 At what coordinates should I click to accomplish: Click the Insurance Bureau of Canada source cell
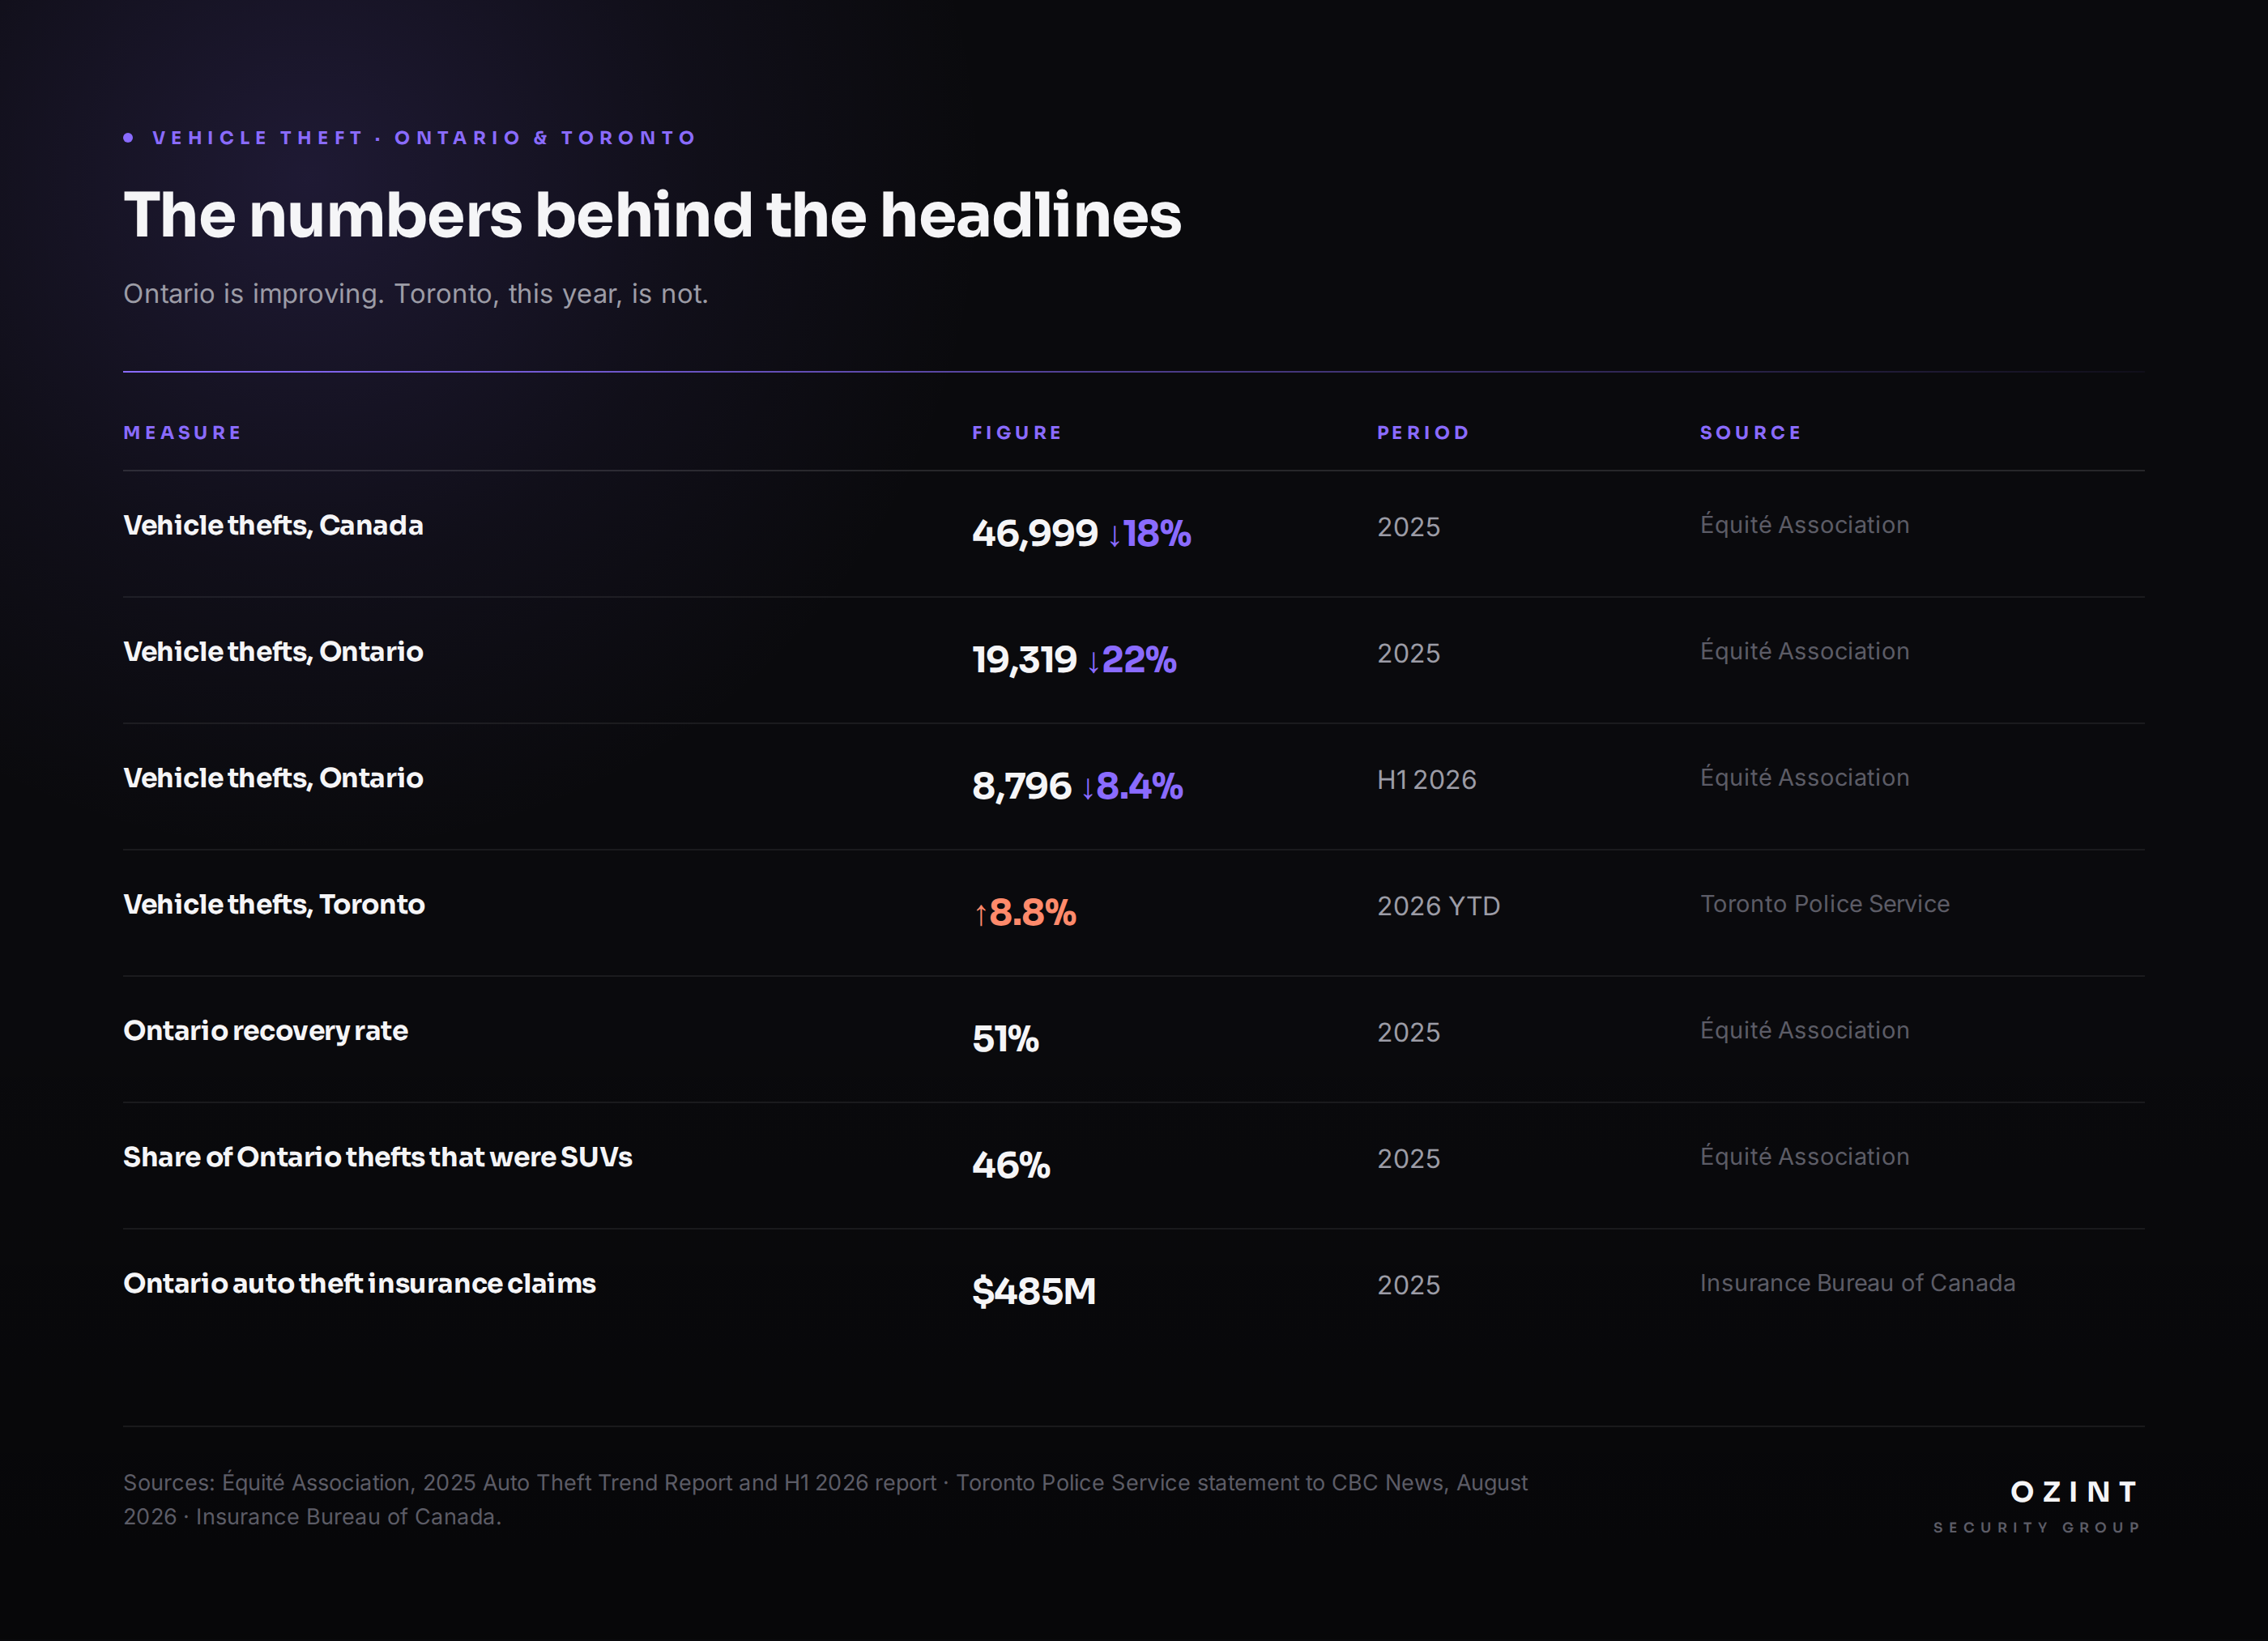click(x=1857, y=1283)
